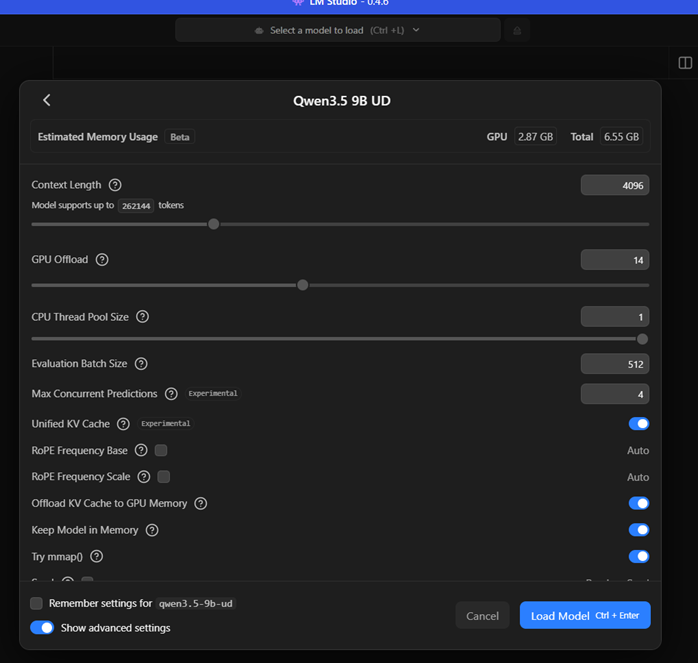Screen dimensions: 698x663
Task: Toggle the right sidebar panel icon
Action: pos(685,63)
